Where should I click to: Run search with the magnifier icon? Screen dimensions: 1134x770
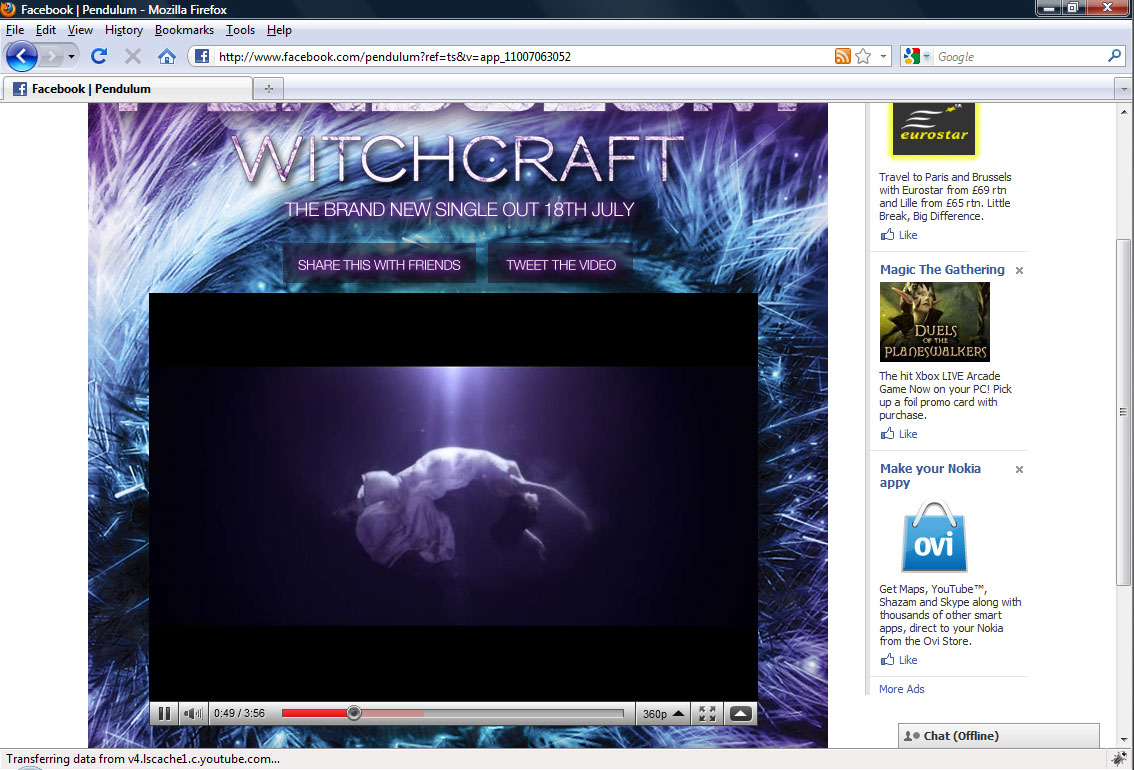pyautogui.click(x=1114, y=56)
